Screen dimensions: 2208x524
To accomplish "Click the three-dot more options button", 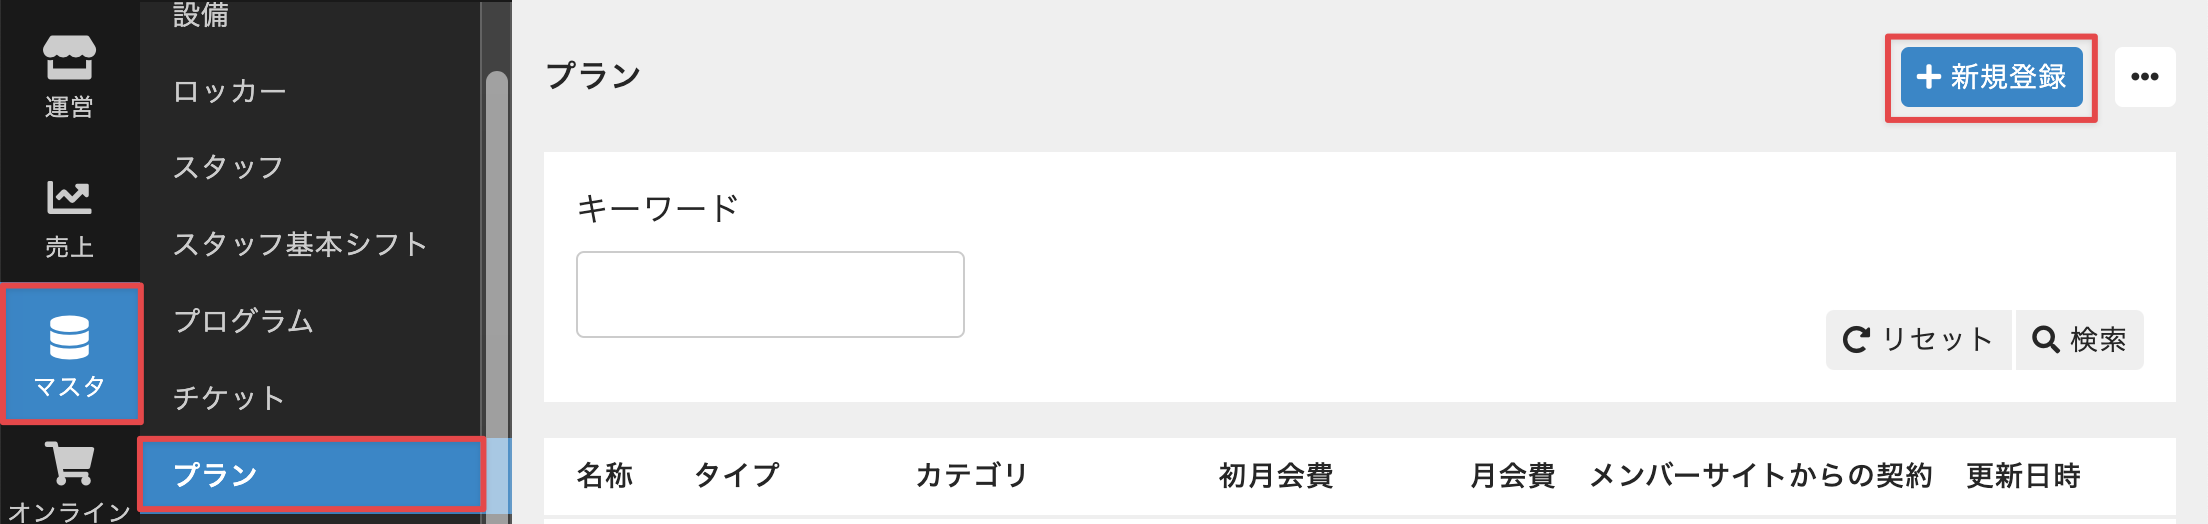I will 2144,77.
